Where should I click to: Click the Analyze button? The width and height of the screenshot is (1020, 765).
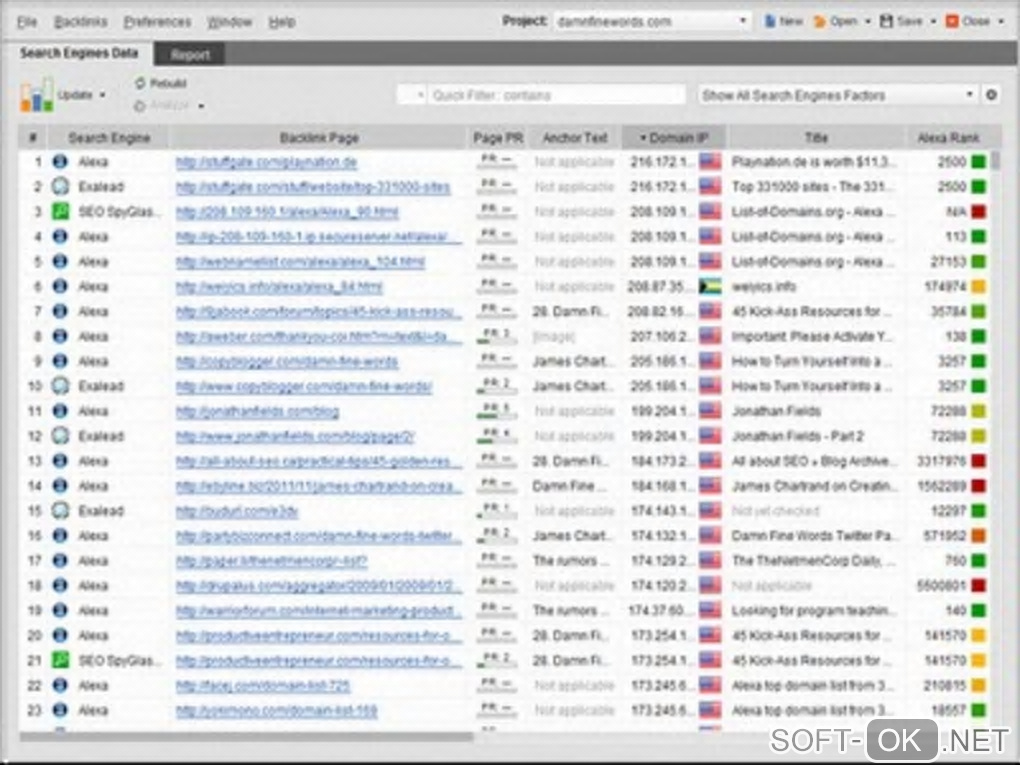[162, 105]
